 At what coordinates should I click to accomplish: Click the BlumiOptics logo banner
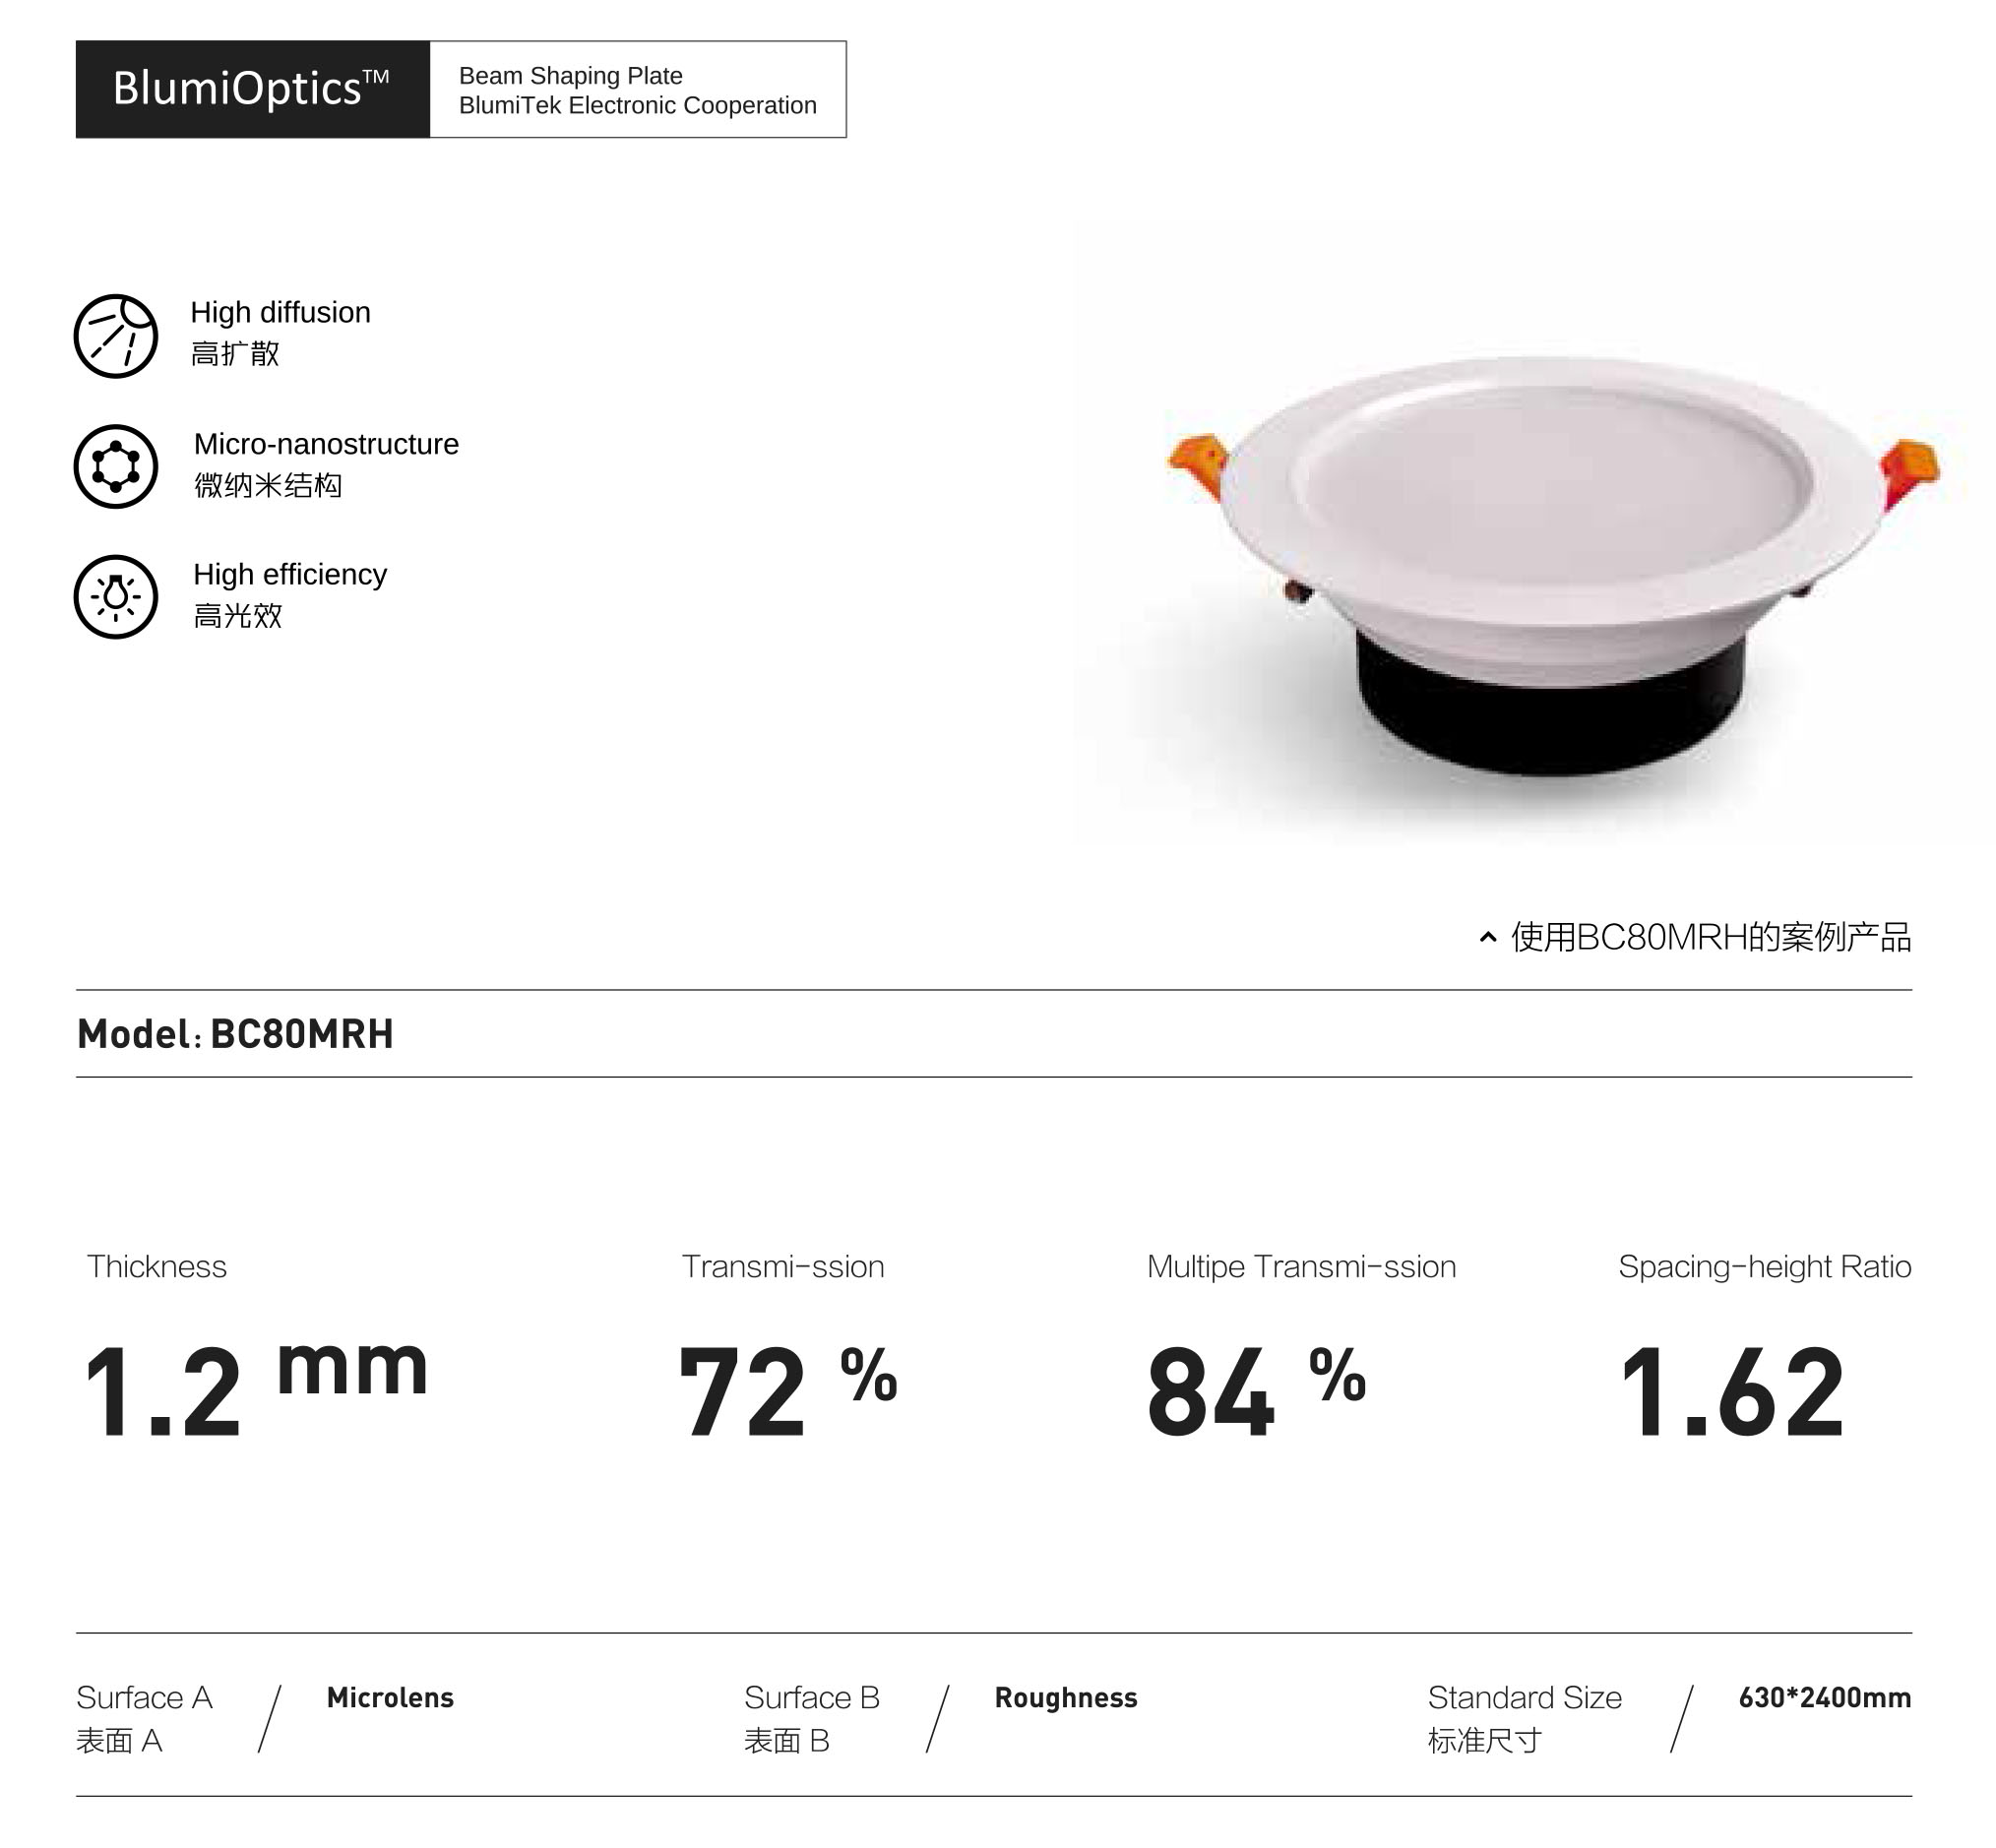252,89
